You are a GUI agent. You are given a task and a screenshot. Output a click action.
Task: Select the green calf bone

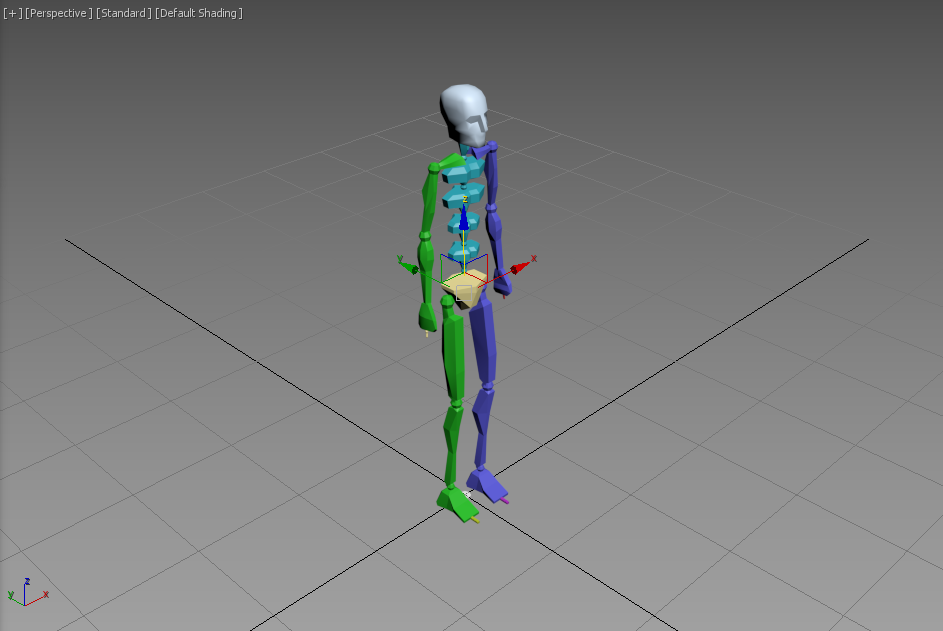[452, 445]
